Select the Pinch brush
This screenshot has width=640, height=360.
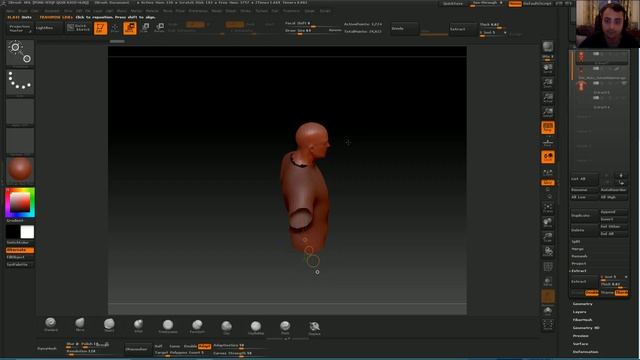[x=285, y=327]
